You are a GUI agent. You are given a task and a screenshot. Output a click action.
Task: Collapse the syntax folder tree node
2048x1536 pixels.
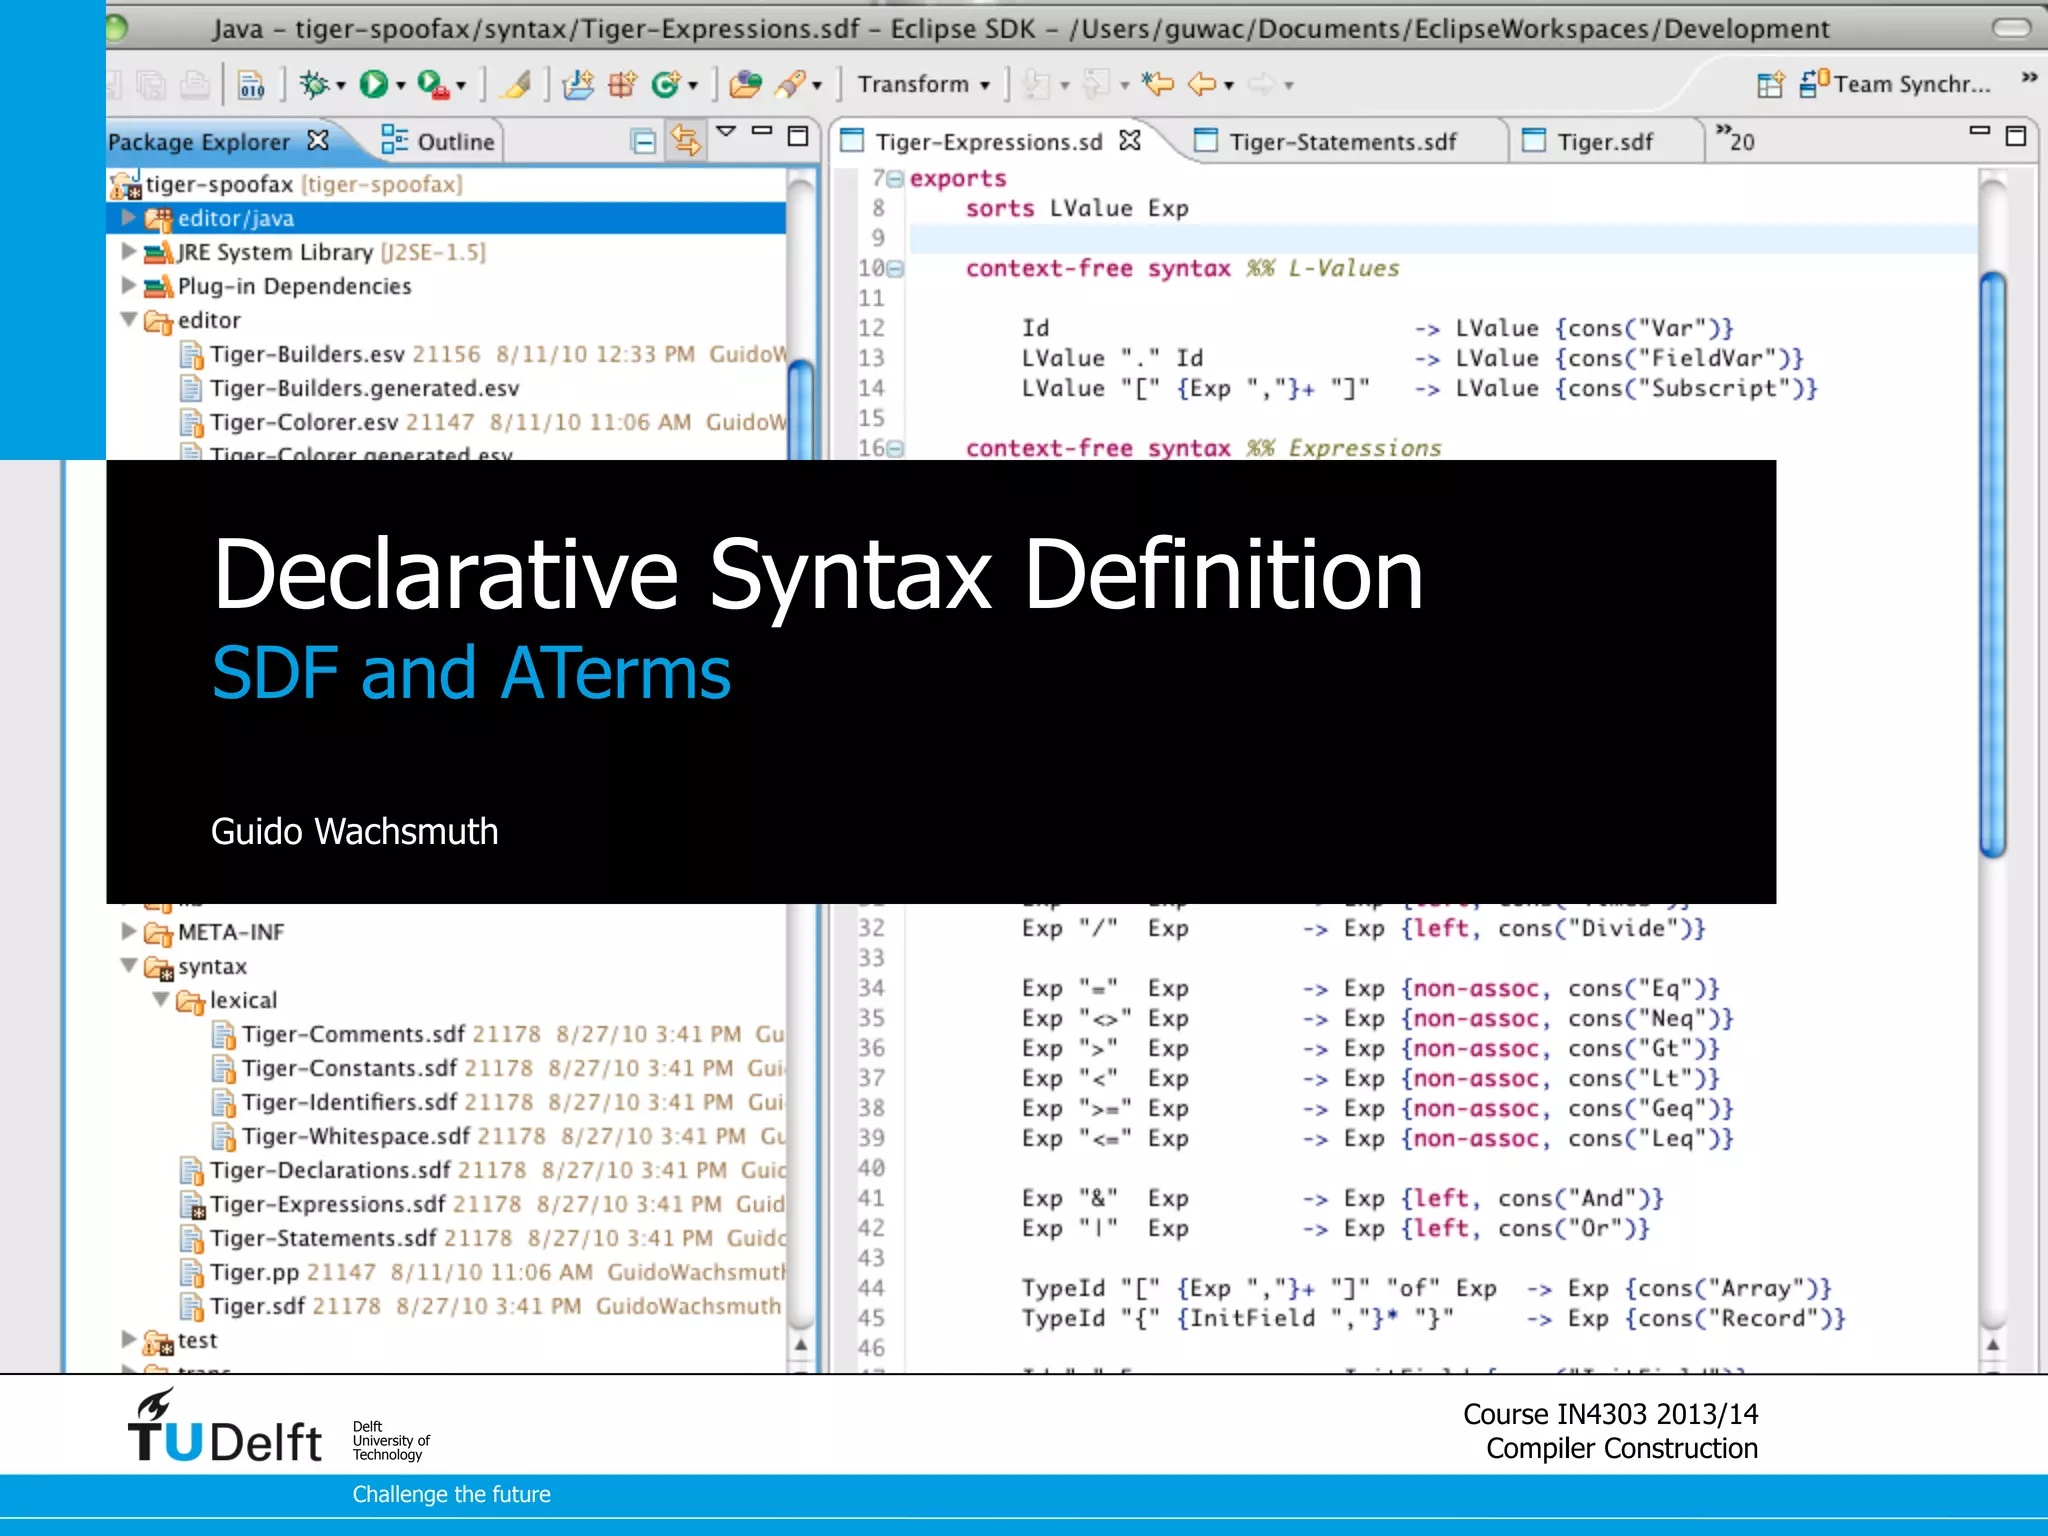coord(129,965)
